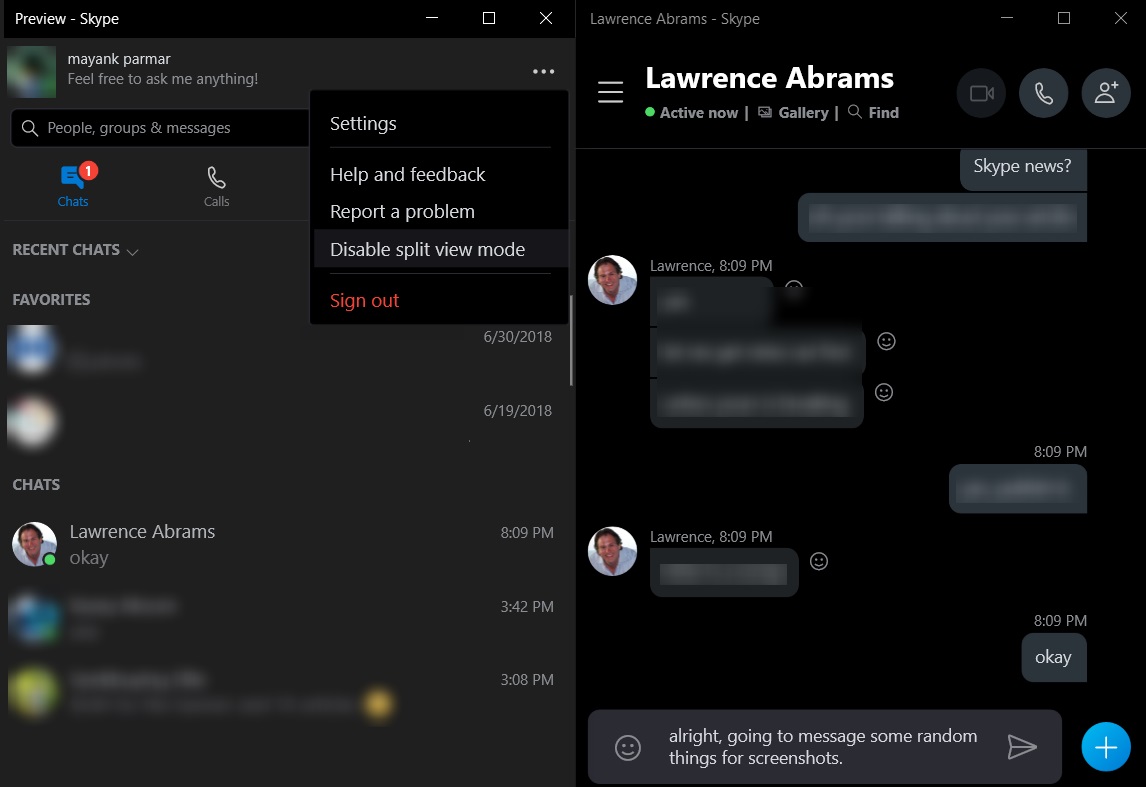Click 'Feel free to ask me anything!' mood text
Image resolution: width=1146 pixels, height=787 pixels.
163,79
